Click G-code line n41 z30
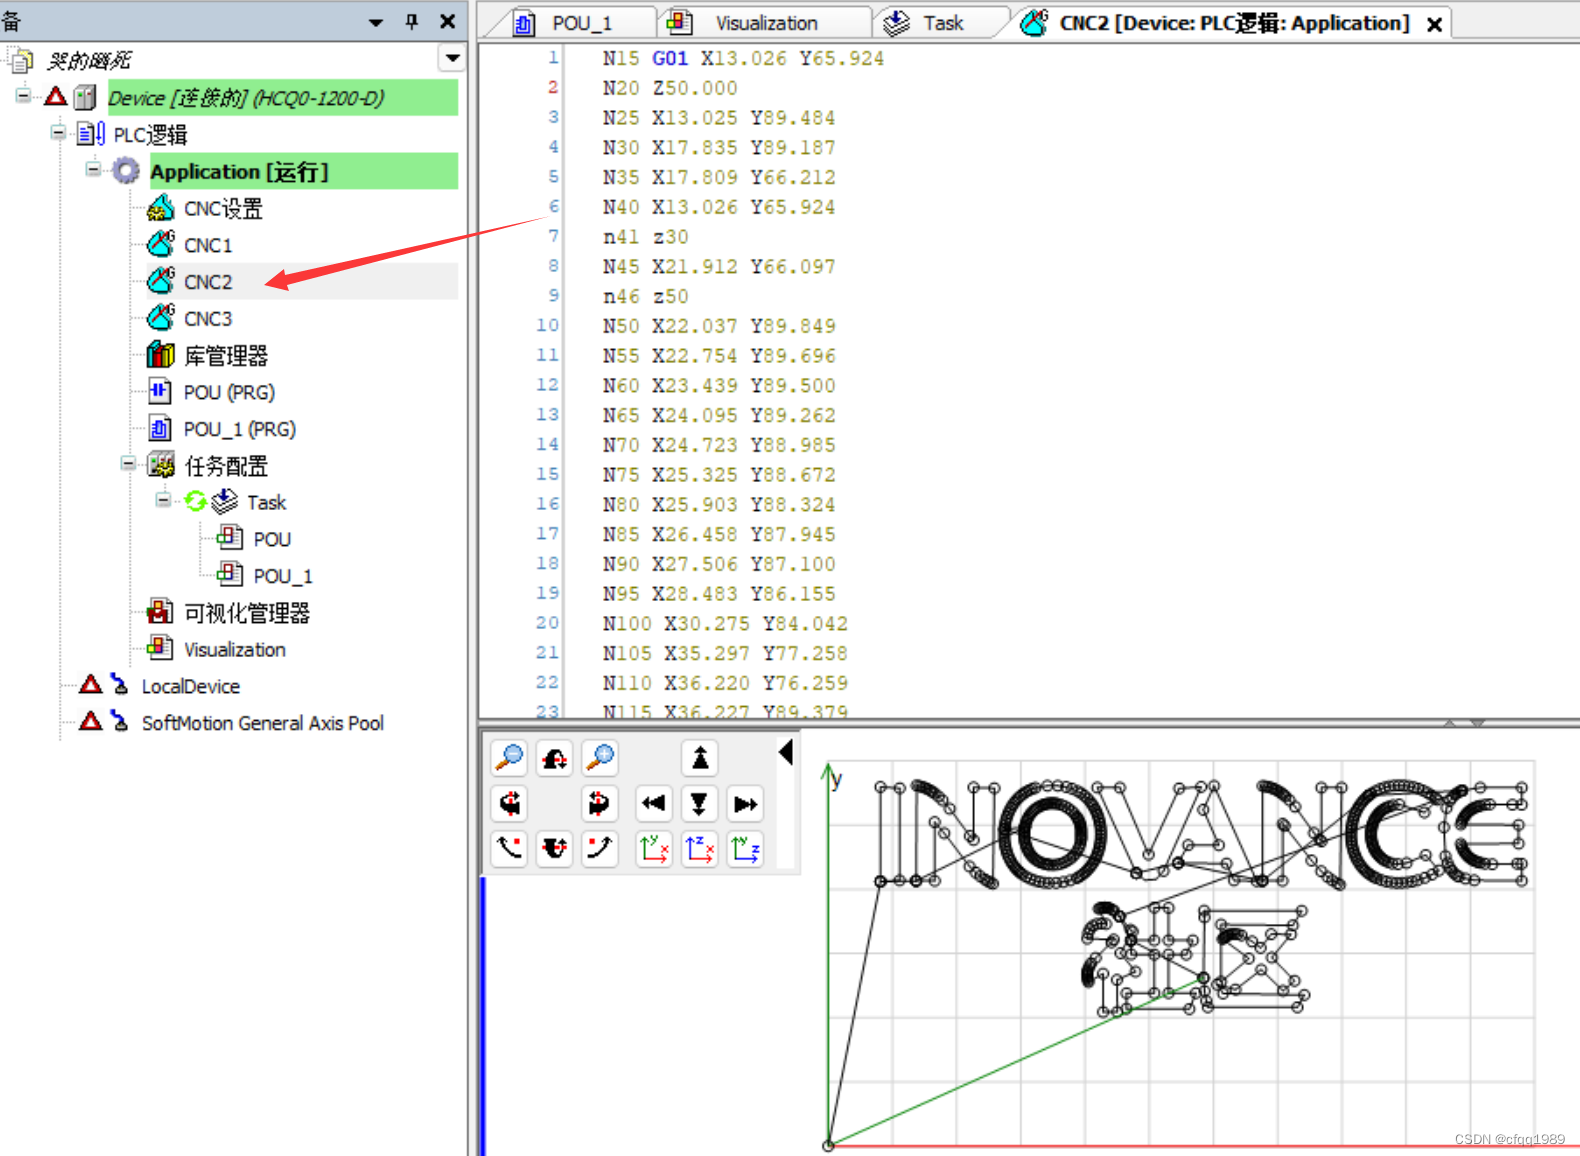 (x=645, y=237)
